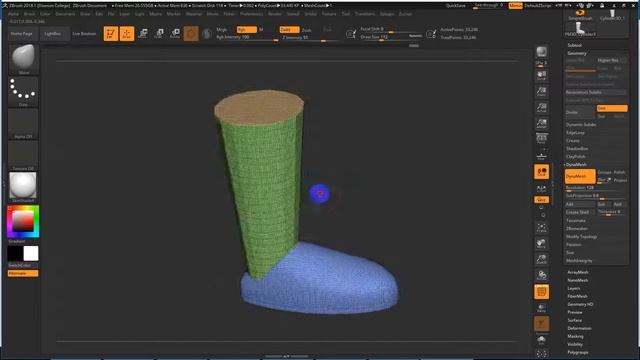Expand the Polygroups section
This screenshot has width=640, height=360.
[x=578, y=352]
